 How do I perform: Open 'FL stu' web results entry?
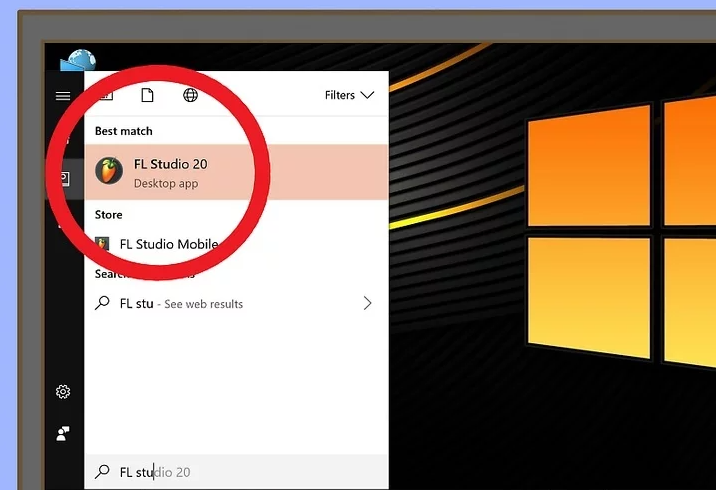click(237, 304)
